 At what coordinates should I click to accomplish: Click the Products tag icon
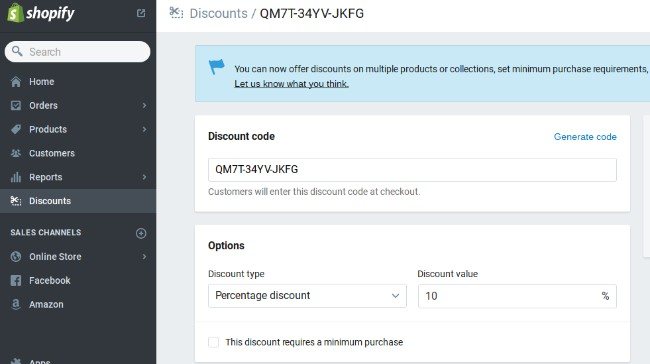pyautogui.click(x=16, y=129)
